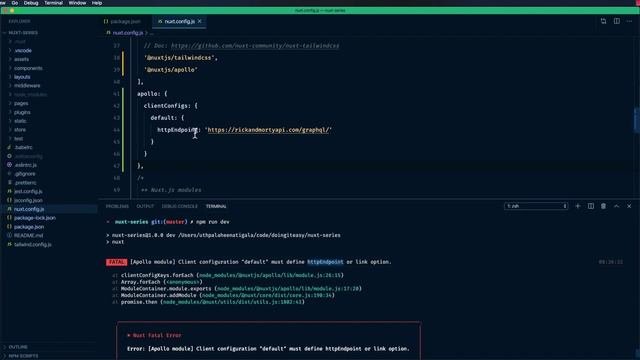The width and height of the screenshot is (640, 360).
Task: Open the nuxt-tailwindcss GitHub doc link
Action: click(255, 46)
